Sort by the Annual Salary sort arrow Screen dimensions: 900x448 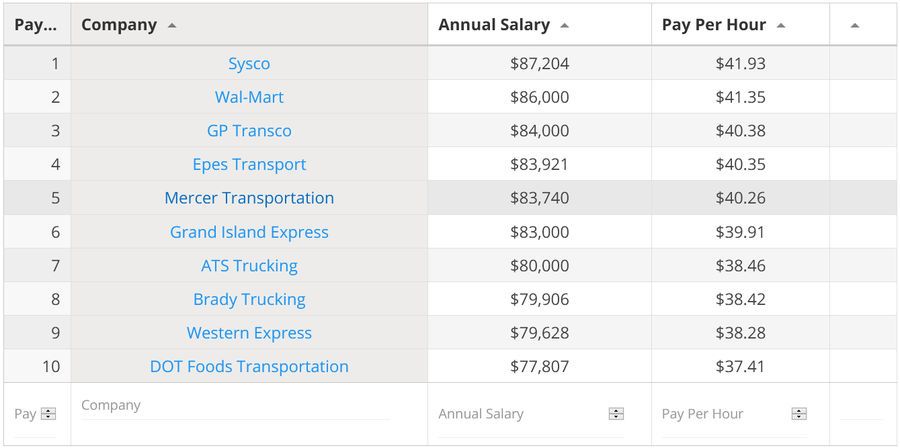[x=564, y=26]
